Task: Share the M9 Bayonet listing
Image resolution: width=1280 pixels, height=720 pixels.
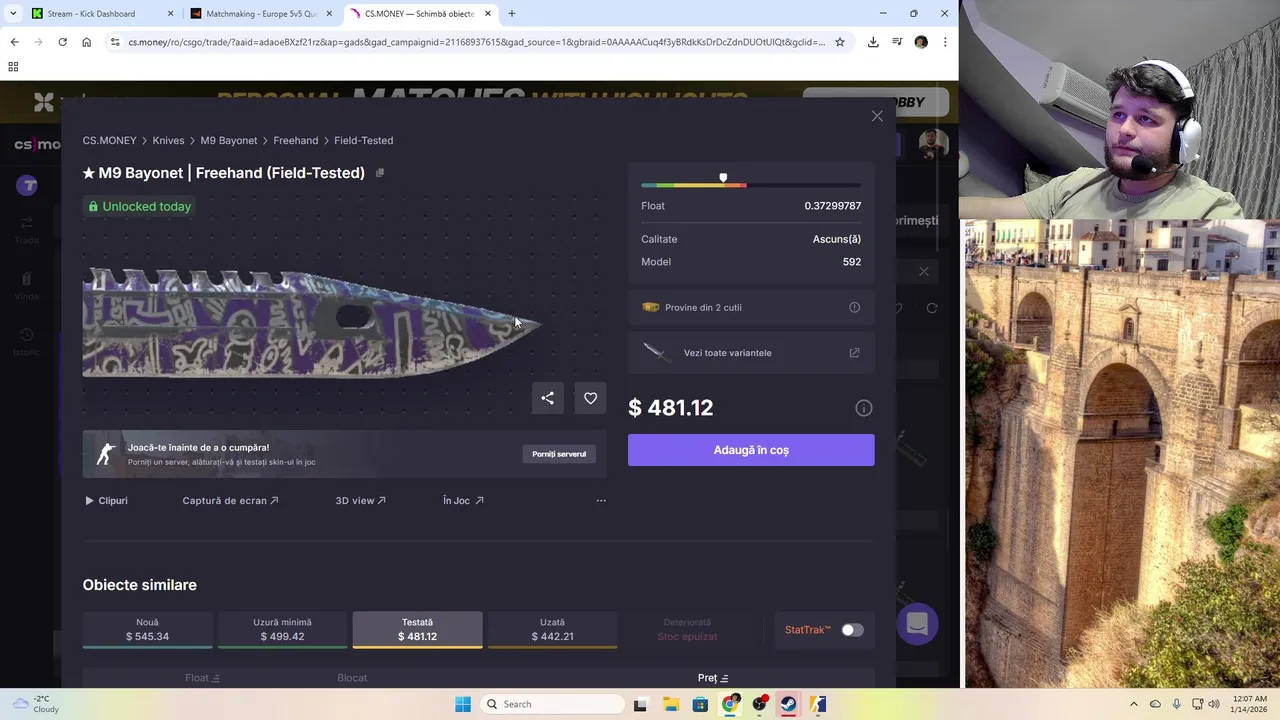Action: tap(547, 398)
